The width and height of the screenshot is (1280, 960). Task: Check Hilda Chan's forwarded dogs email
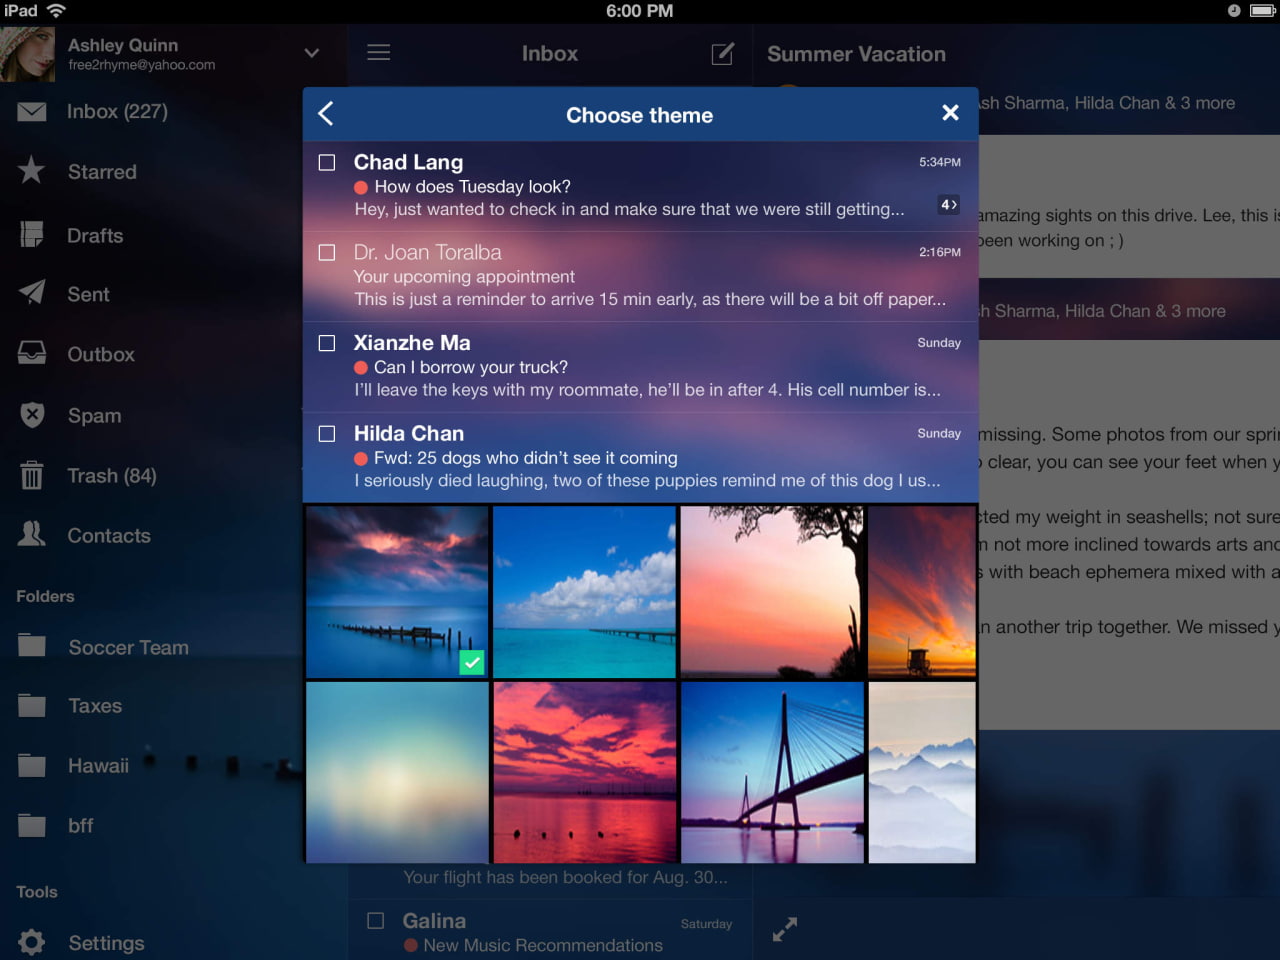coord(326,433)
